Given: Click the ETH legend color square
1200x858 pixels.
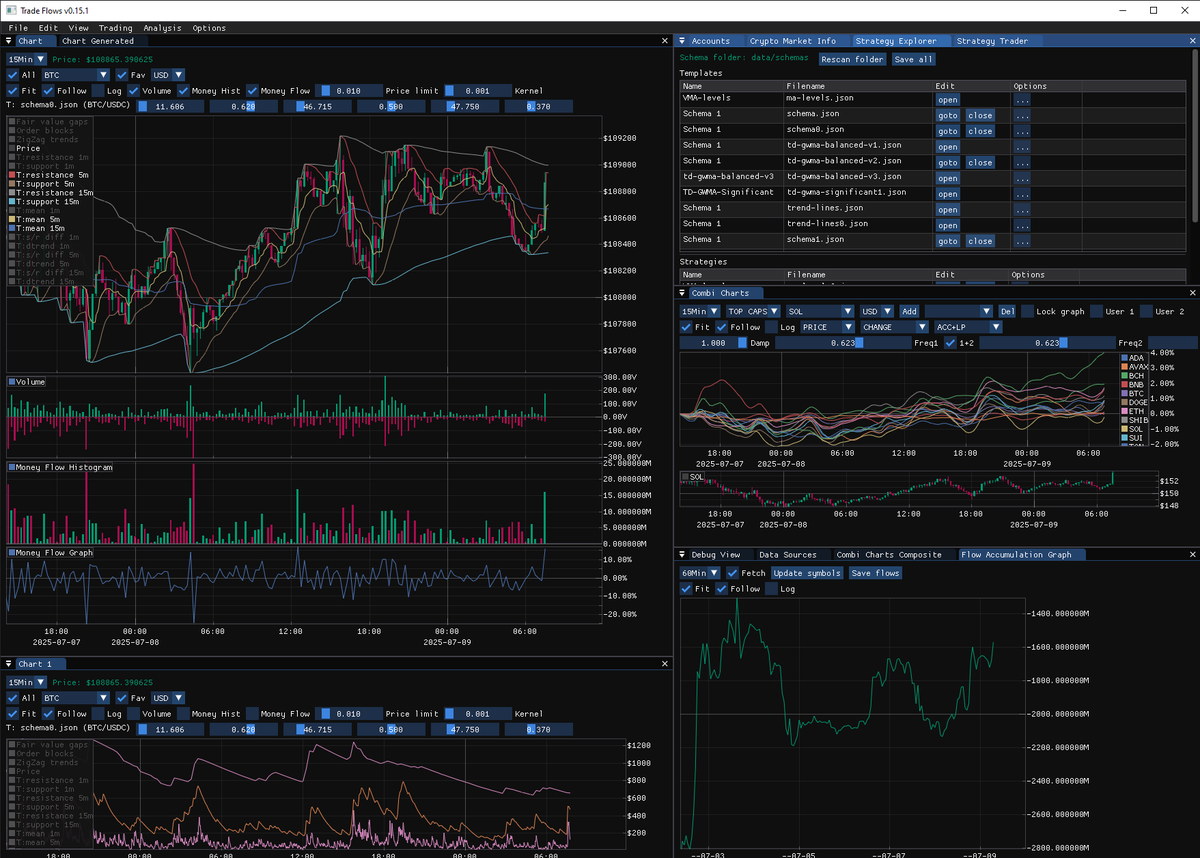Looking at the screenshot, I should click(x=1123, y=411).
